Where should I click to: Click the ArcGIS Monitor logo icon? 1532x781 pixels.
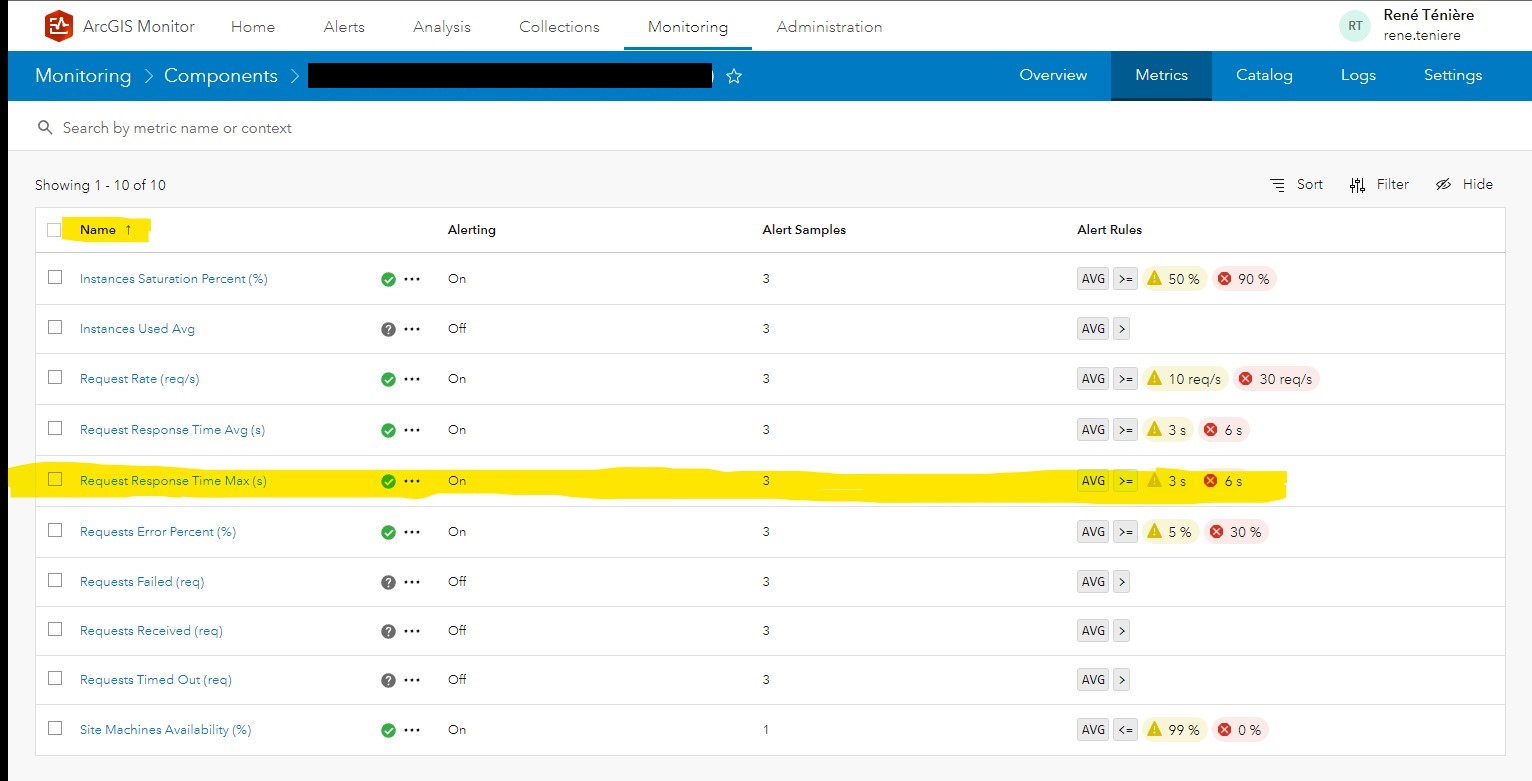59,26
